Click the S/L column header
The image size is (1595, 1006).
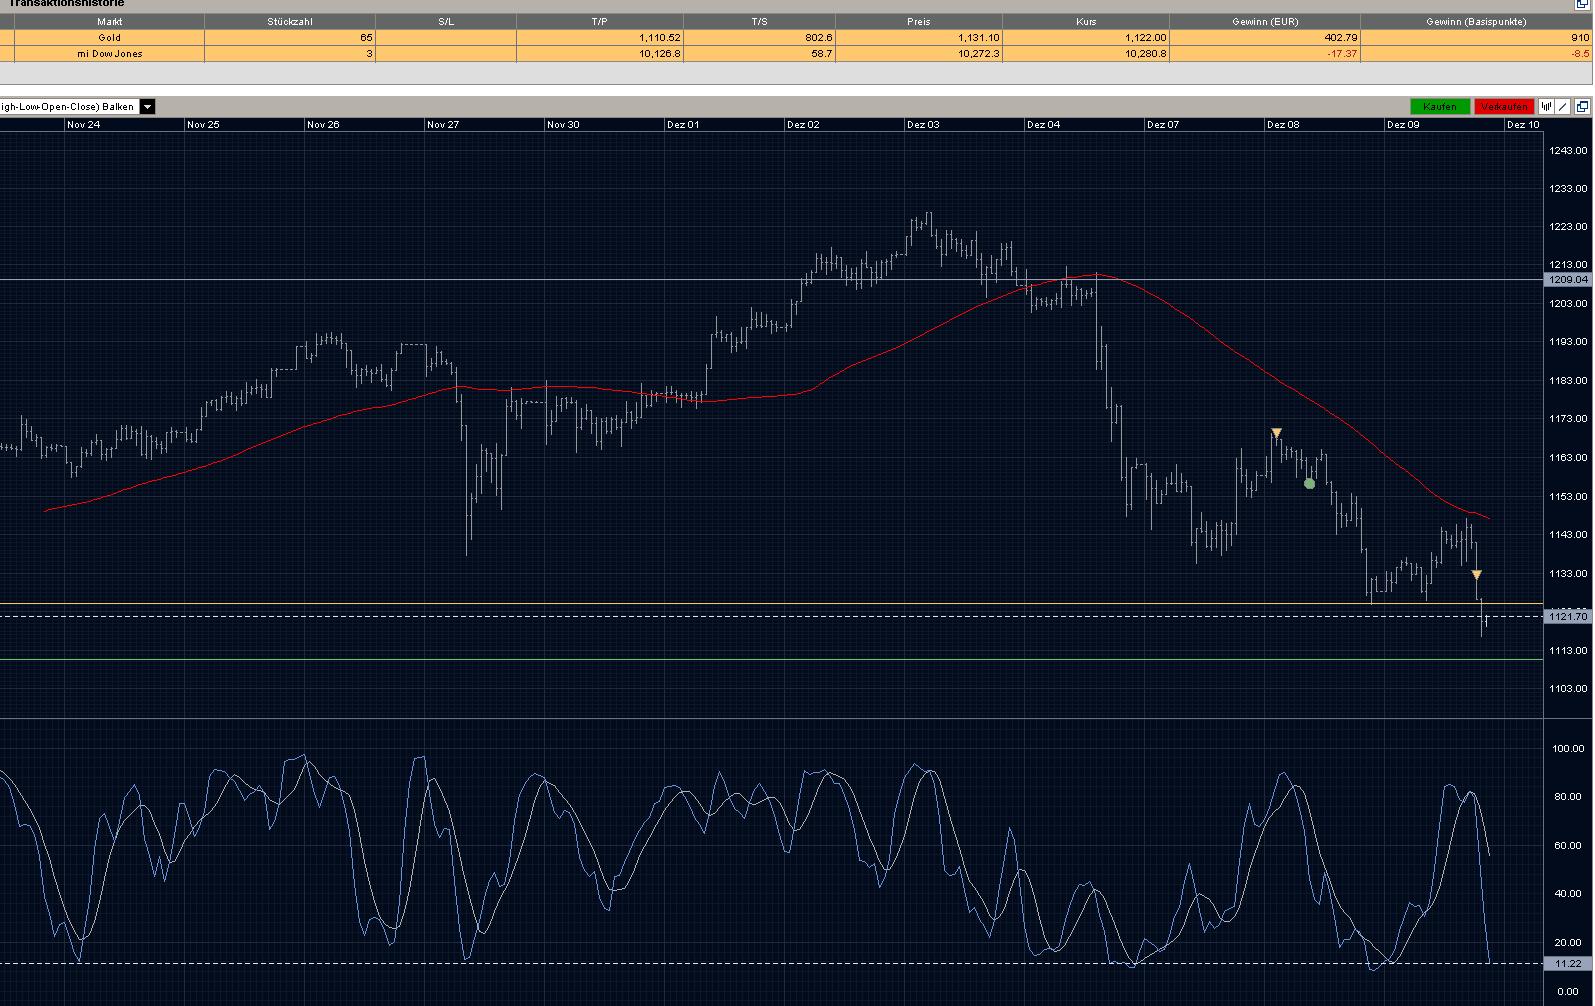click(446, 22)
